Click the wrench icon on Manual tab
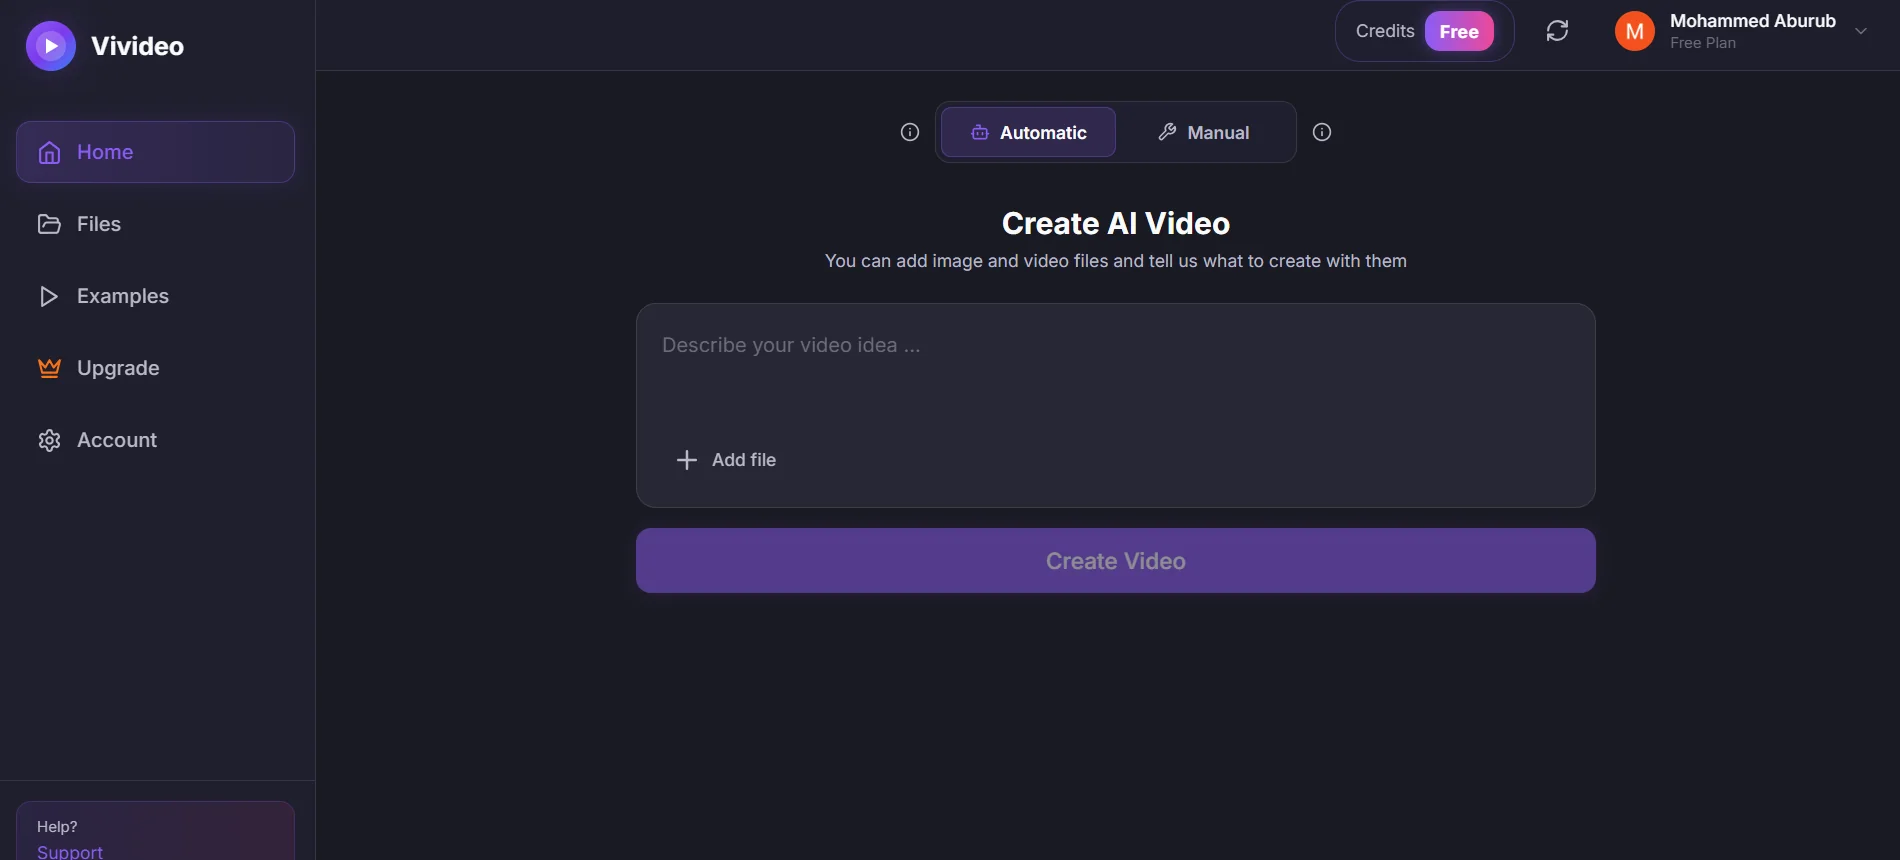Image resolution: width=1900 pixels, height=860 pixels. [1167, 132]
